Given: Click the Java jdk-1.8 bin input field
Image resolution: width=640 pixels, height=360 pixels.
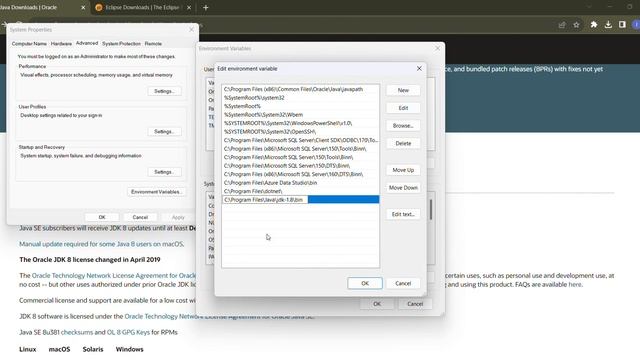Looking at the screenshot, I should (265, 200).
